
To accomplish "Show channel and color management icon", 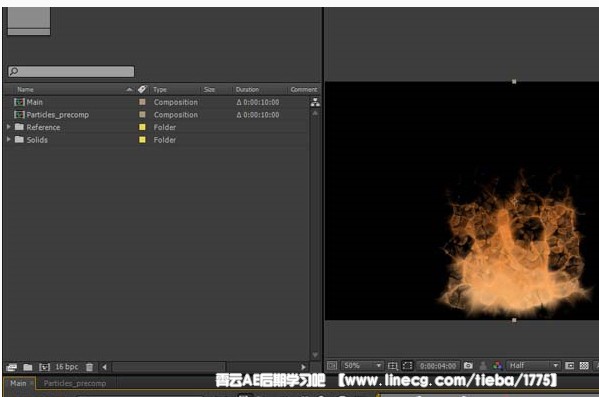I will click(x=497, y=366).
